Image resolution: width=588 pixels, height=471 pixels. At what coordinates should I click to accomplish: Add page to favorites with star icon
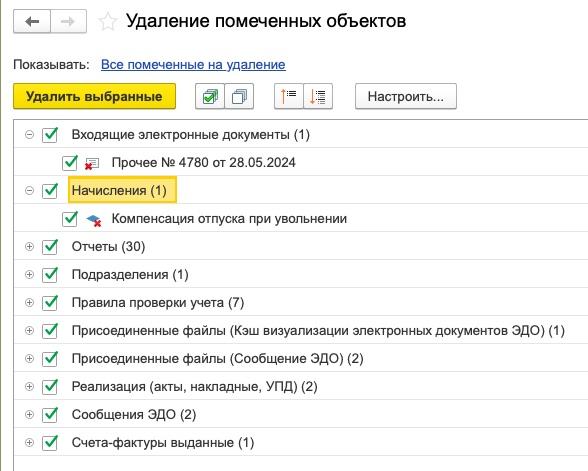pyautogui.click(x=108, y=22)
